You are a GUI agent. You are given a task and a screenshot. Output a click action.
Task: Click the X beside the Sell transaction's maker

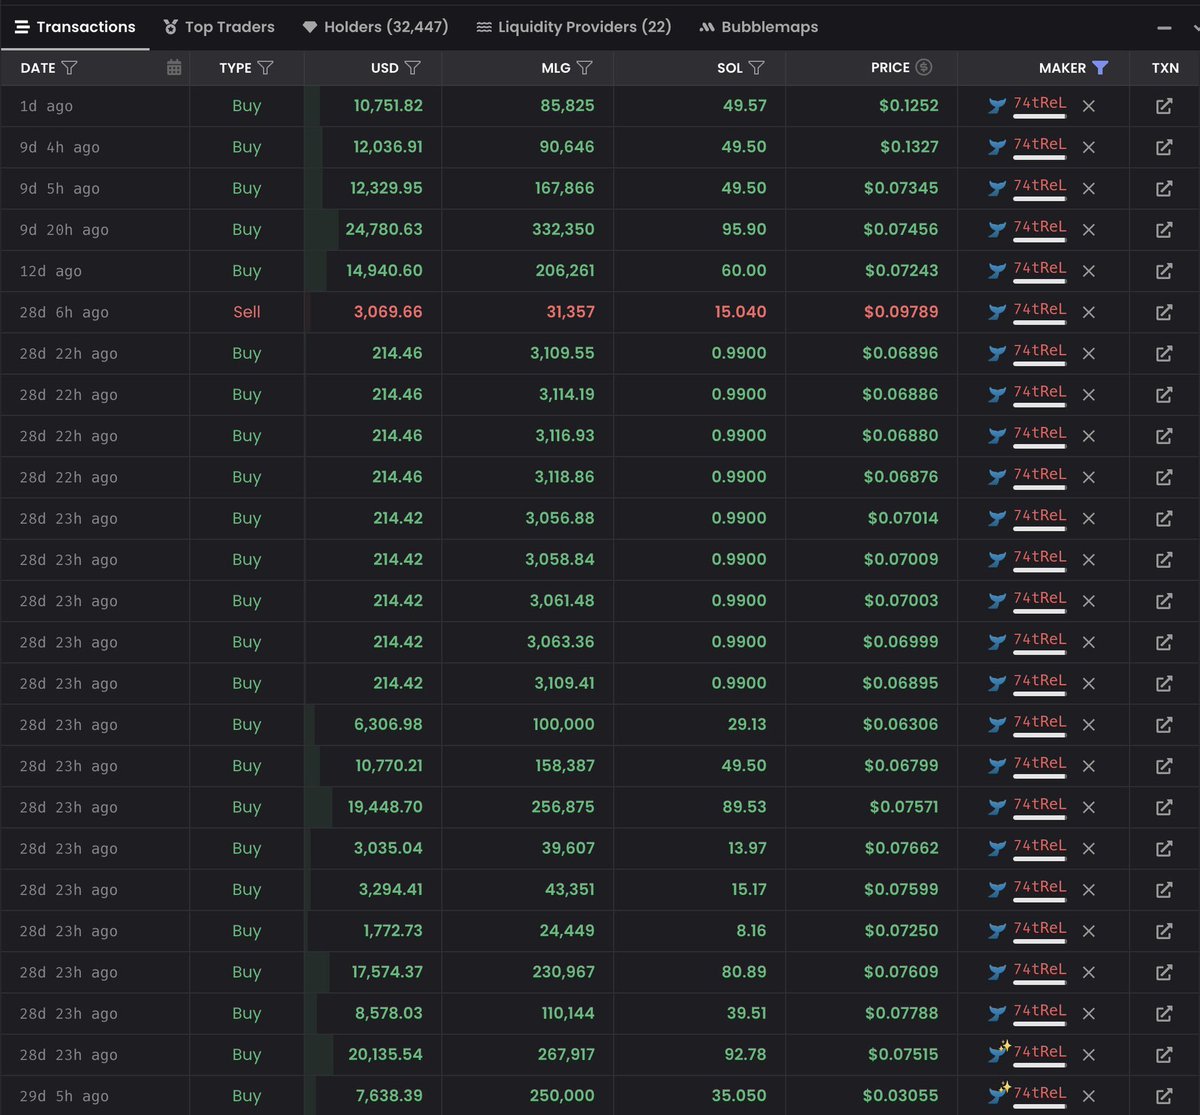[1088, 311]
